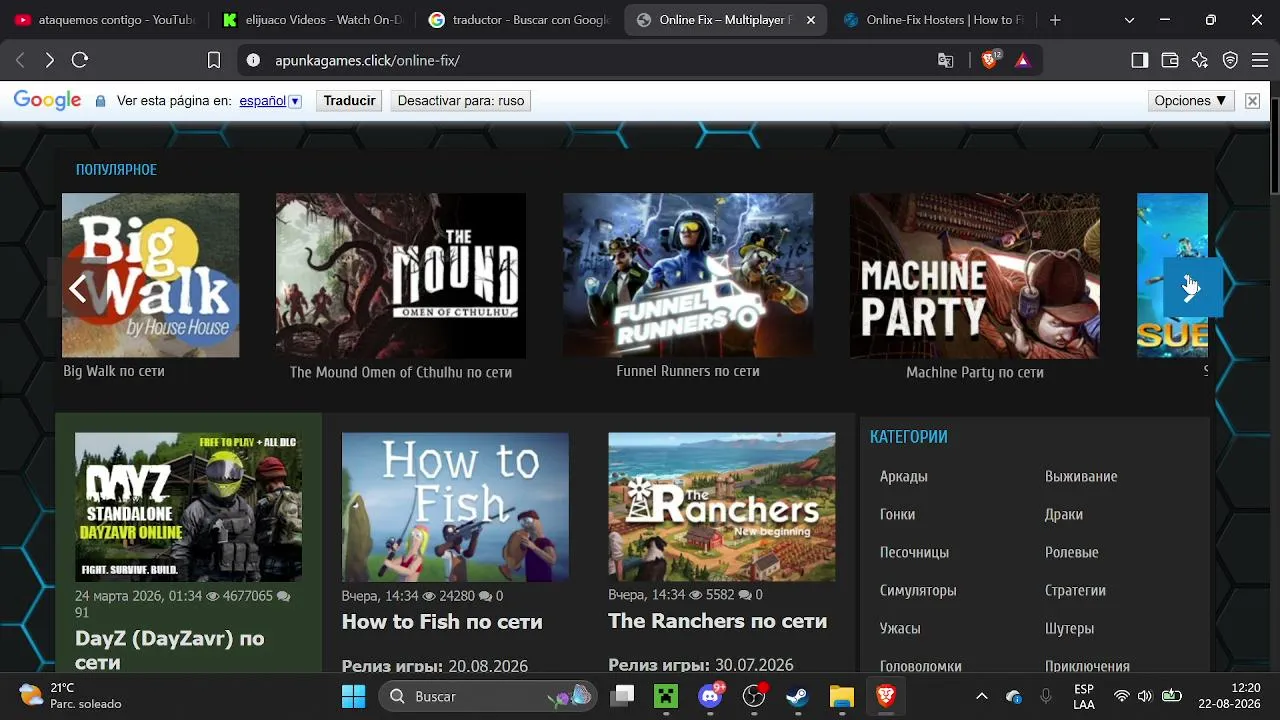This screenshot has height=720, width=1280.
Task: Click the carousel previous arrow
Action: (77, 289)
